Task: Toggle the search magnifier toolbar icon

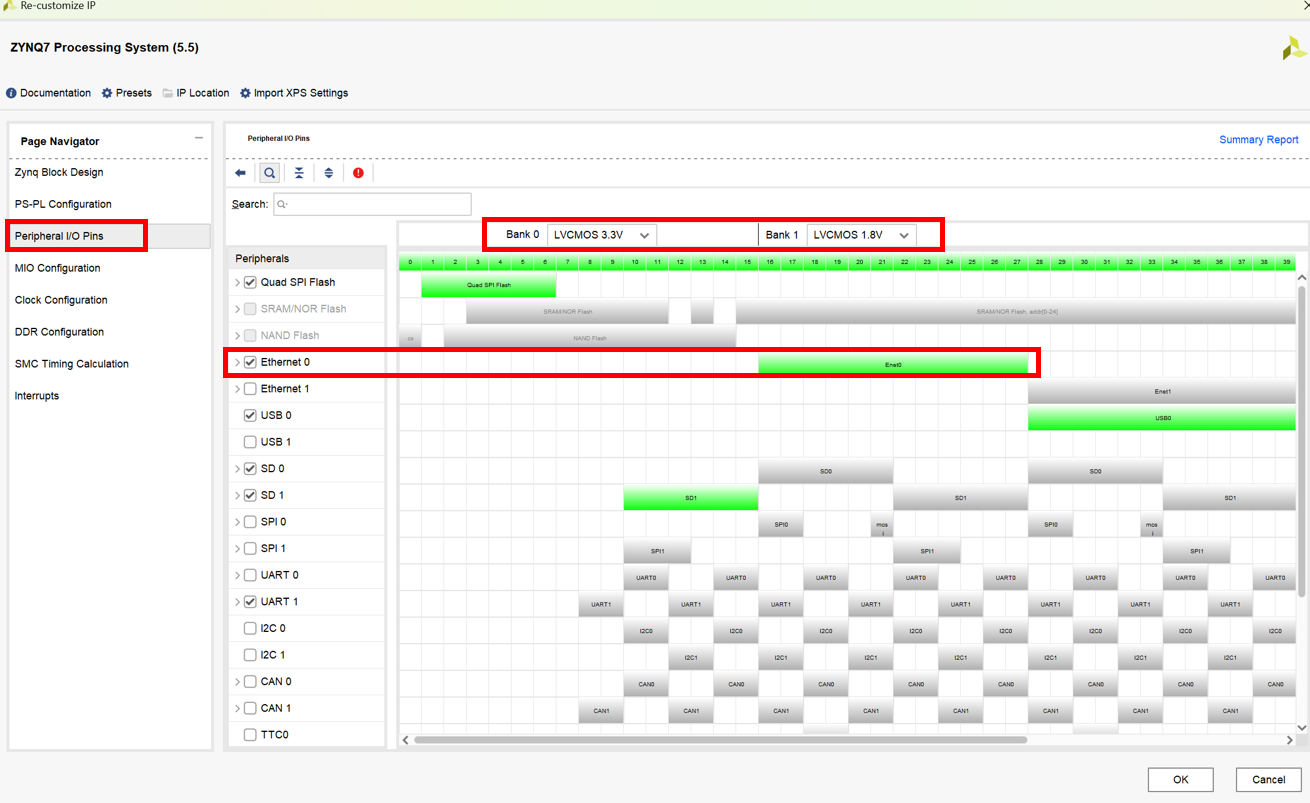Action: click(269, 173)
